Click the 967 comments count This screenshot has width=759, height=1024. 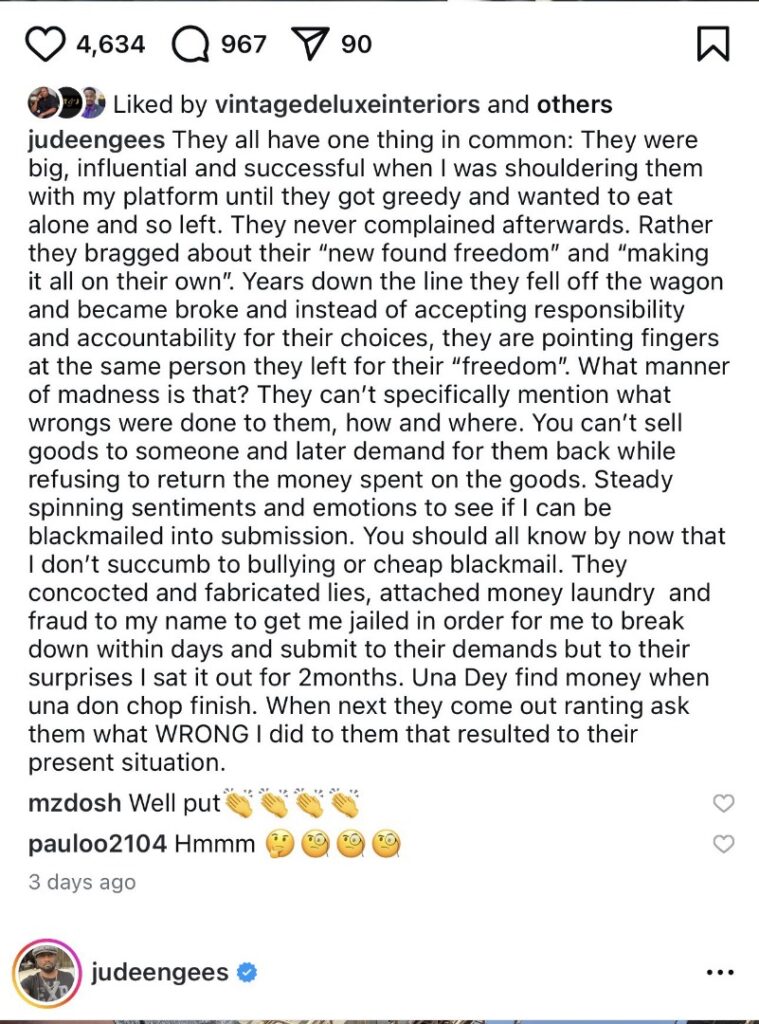[243, 44]
